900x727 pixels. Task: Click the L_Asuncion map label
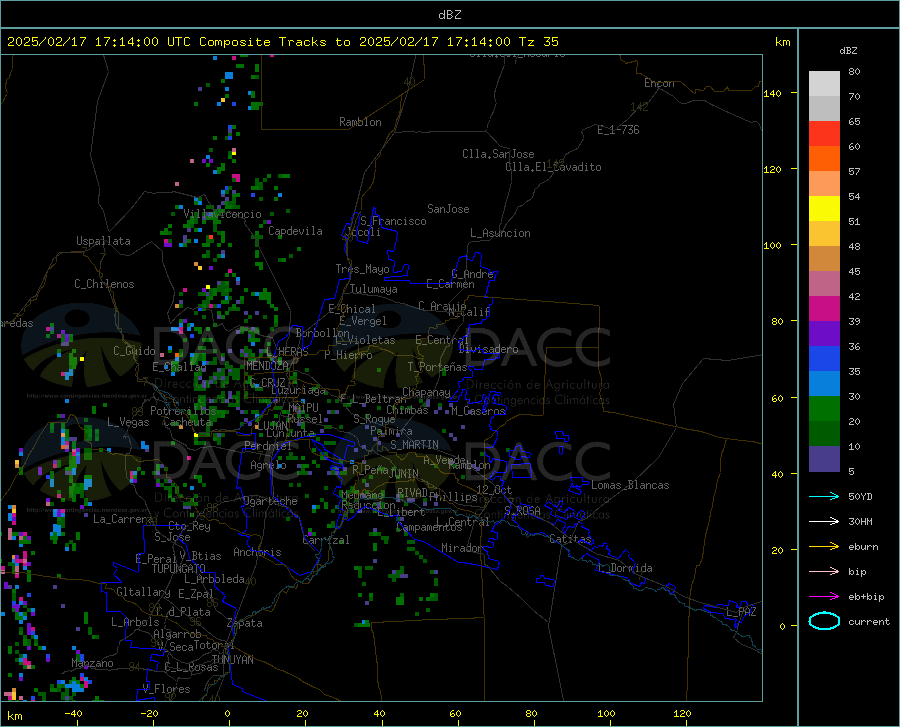point(500,233)
